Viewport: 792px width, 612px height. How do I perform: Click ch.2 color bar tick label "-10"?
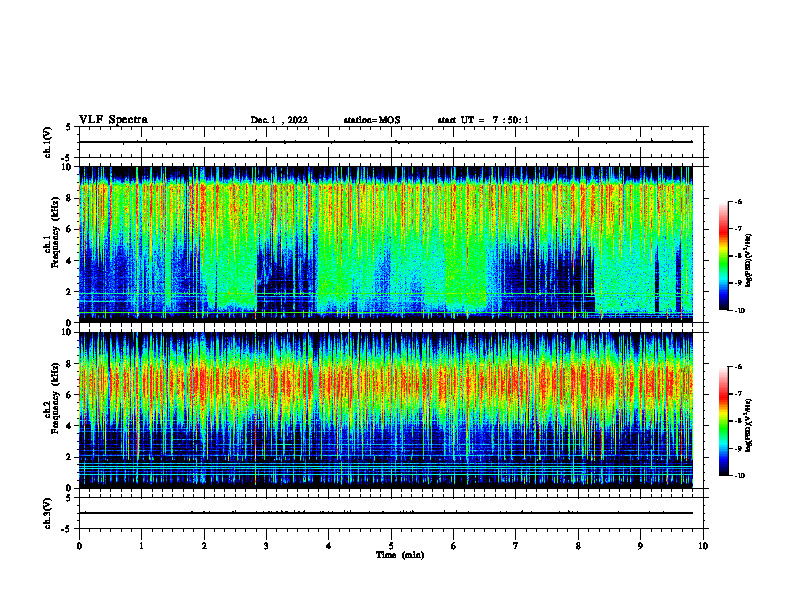[x=740, y=476]
